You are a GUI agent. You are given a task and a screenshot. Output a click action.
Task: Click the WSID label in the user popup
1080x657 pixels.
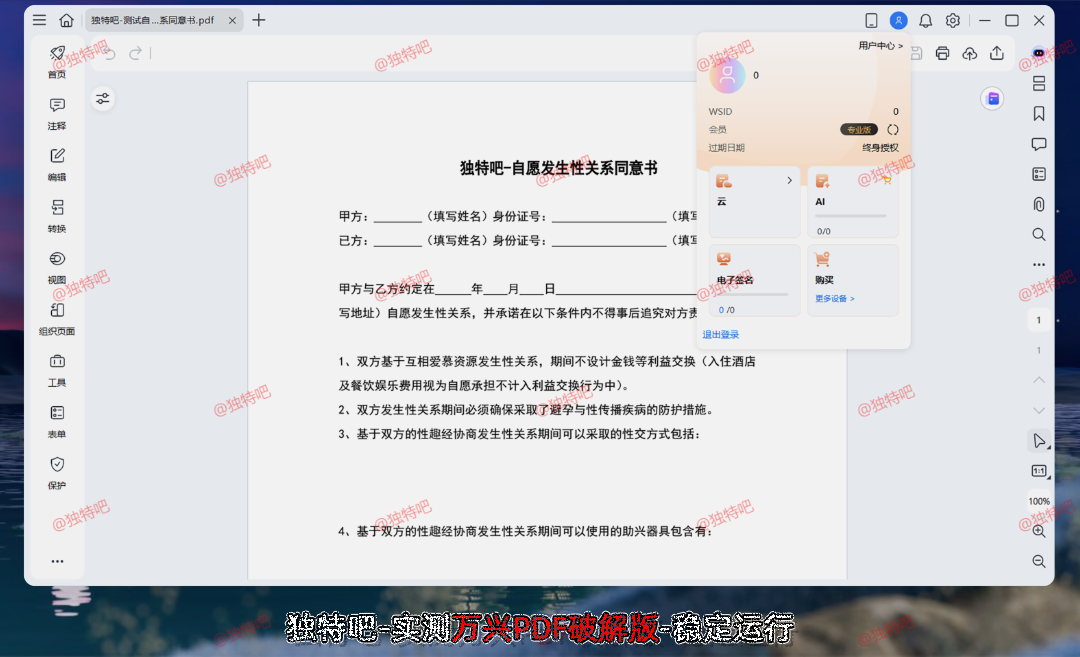pyautogui.click(x=720, y=112)
